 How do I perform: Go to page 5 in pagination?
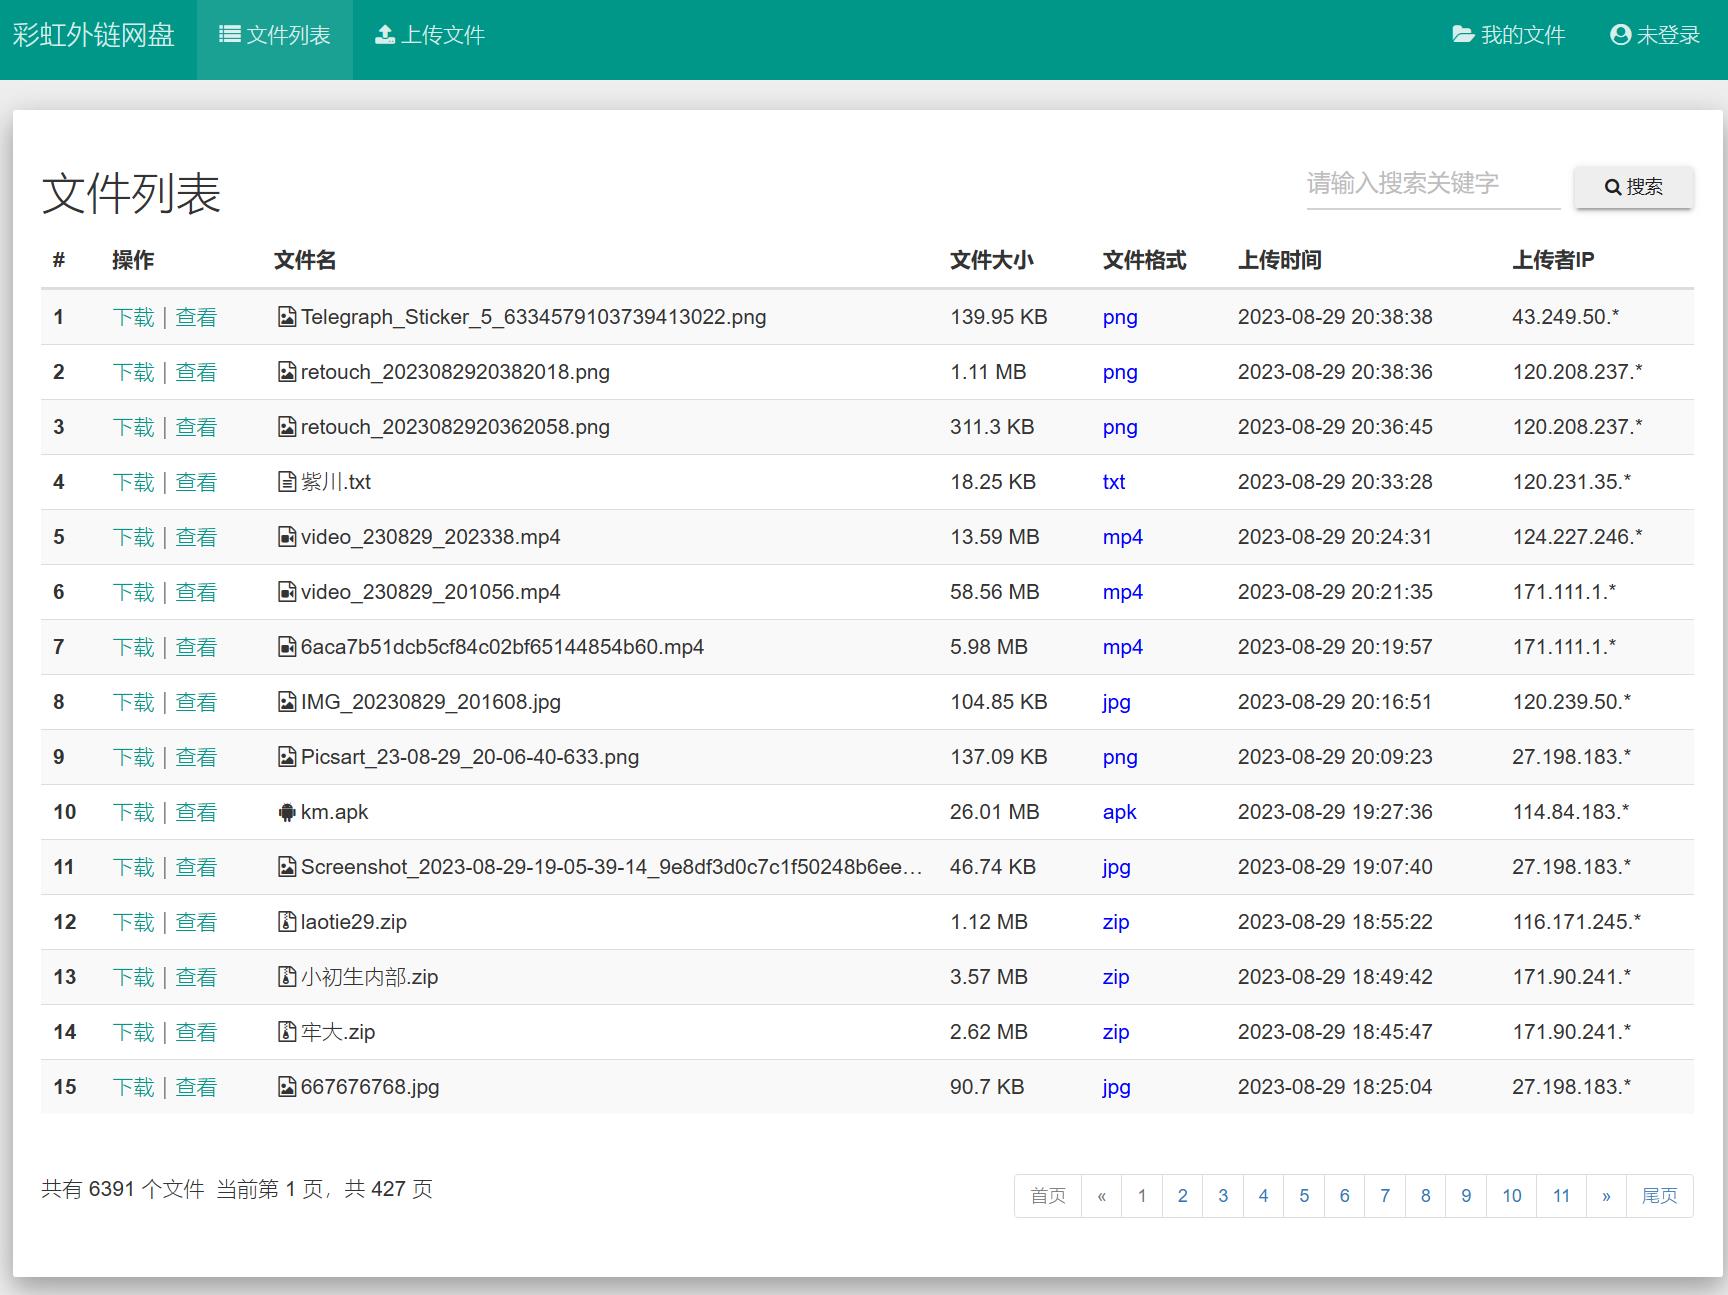[1304, 1196]
